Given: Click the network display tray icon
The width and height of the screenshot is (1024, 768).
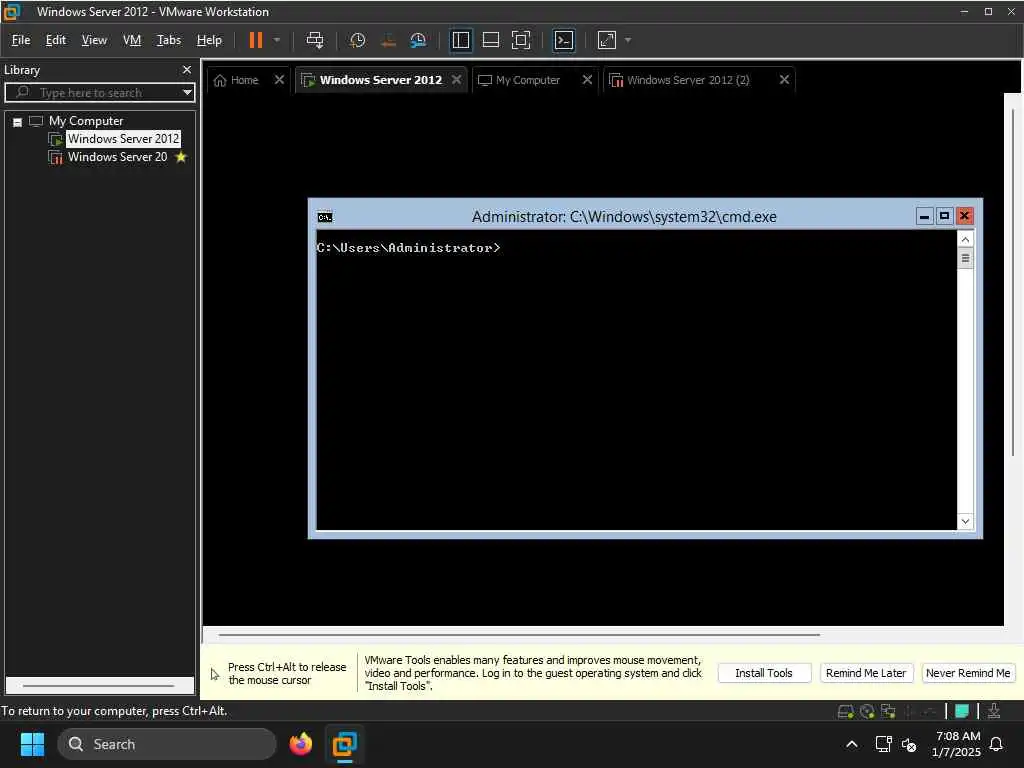Looking at the screenshot, I should pyautogui.click(x=883, y=744).
